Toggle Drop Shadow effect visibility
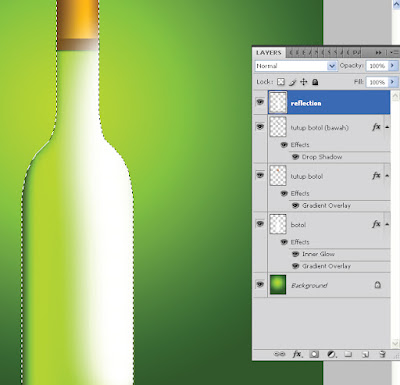 (295, 157)
